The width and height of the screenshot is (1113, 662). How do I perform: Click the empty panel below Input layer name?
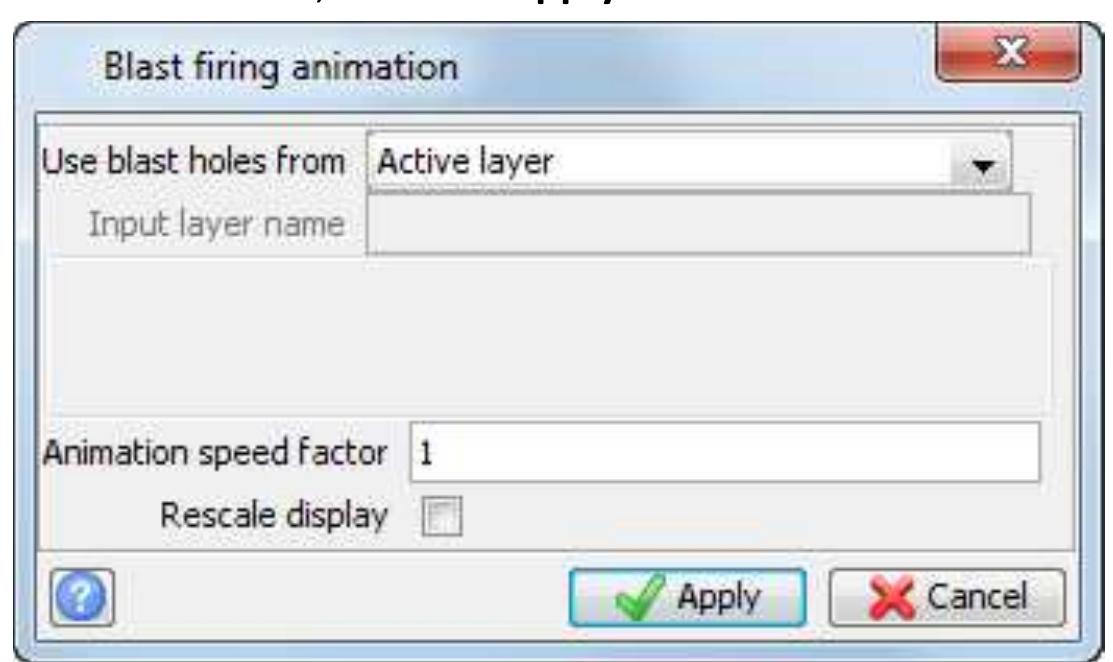(x=550, y=338)
